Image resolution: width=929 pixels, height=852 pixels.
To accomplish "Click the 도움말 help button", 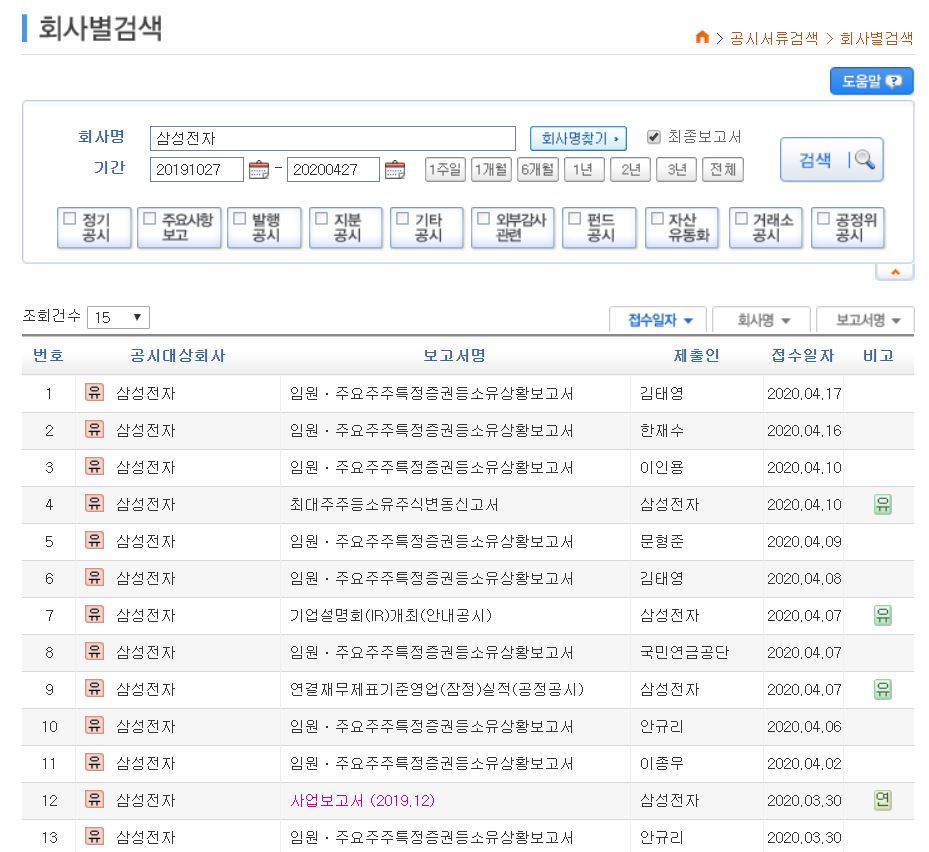I will click(x=872, y=81).
